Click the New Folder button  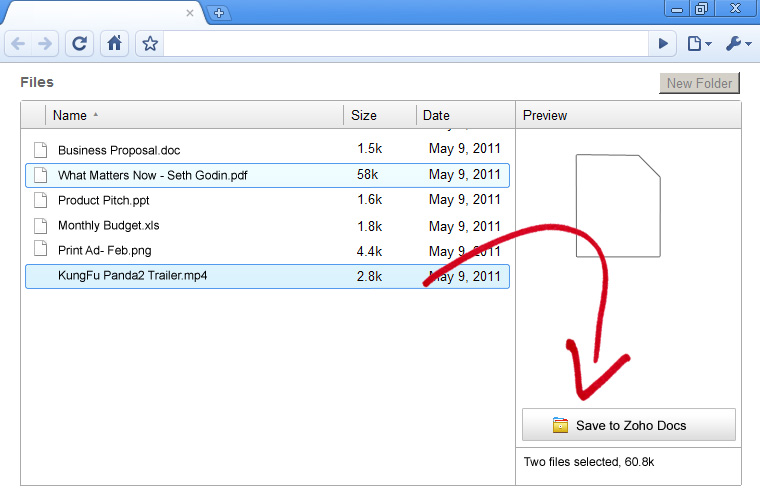699,83
